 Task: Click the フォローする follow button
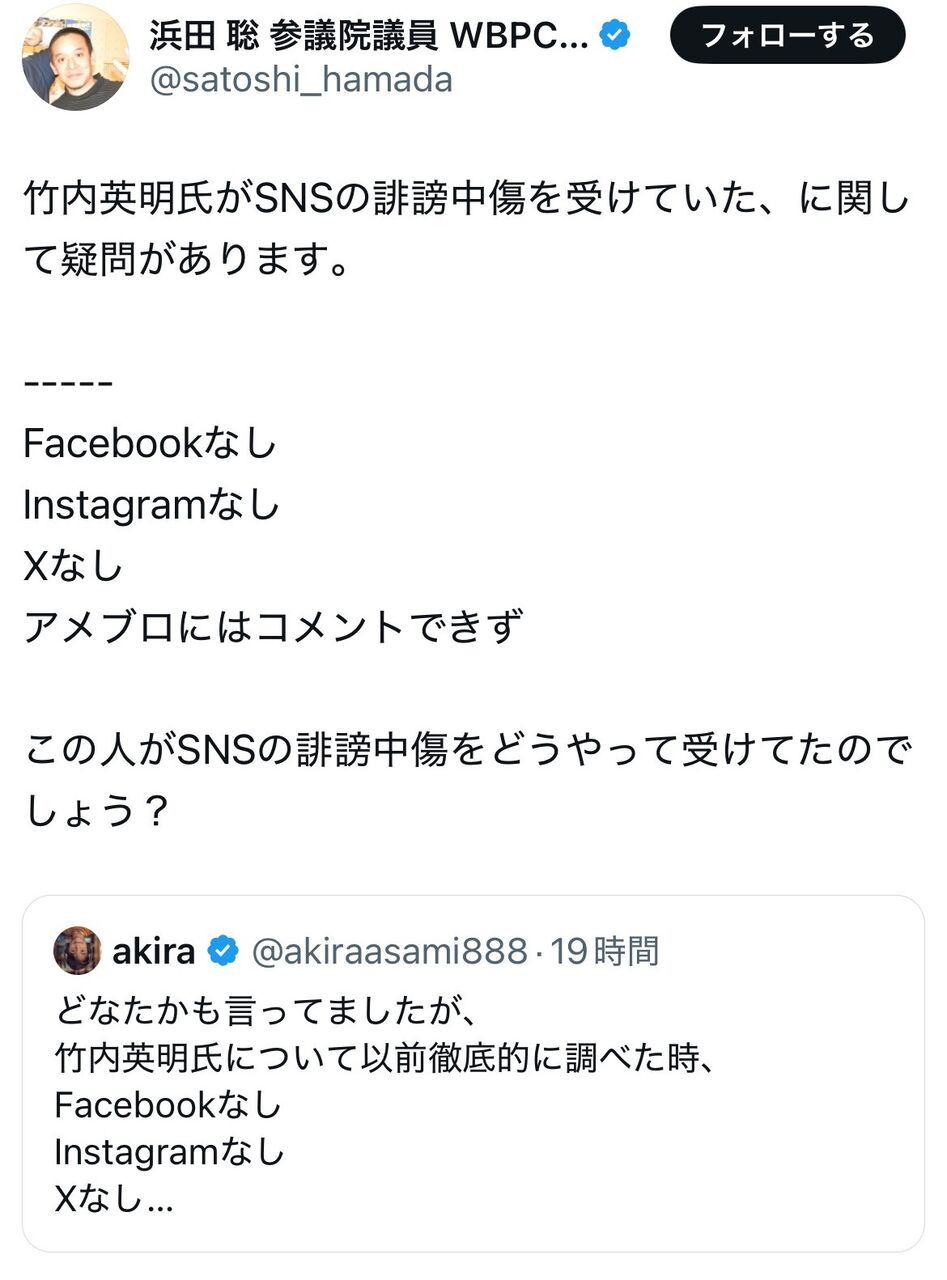click(x=787, y=36)
